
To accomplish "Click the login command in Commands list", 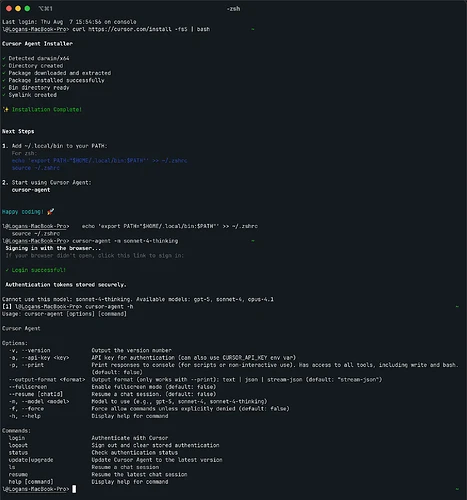I will pyautogui.click(x=17, y=438).
